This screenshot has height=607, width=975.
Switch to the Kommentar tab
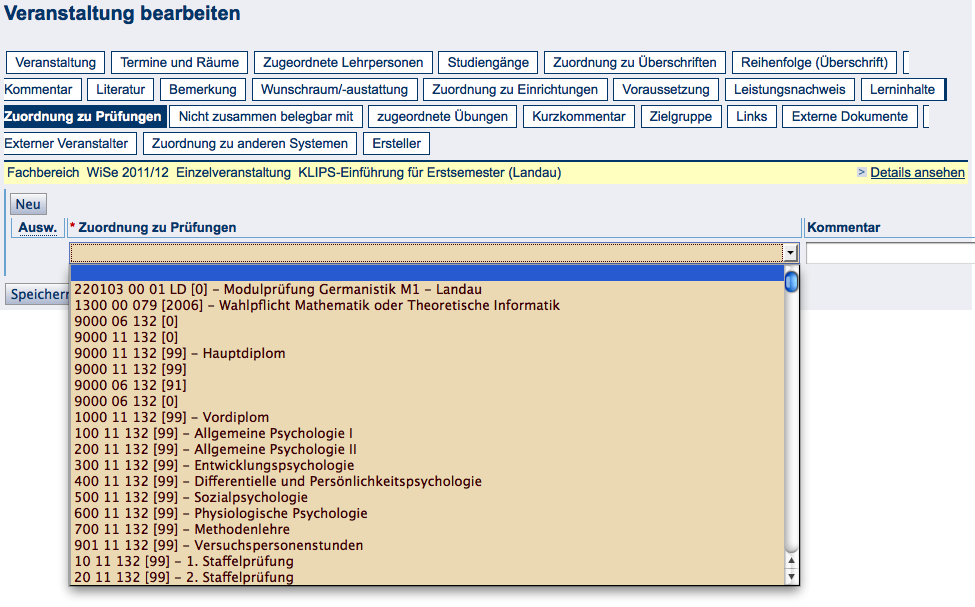(x=41, y=89)
